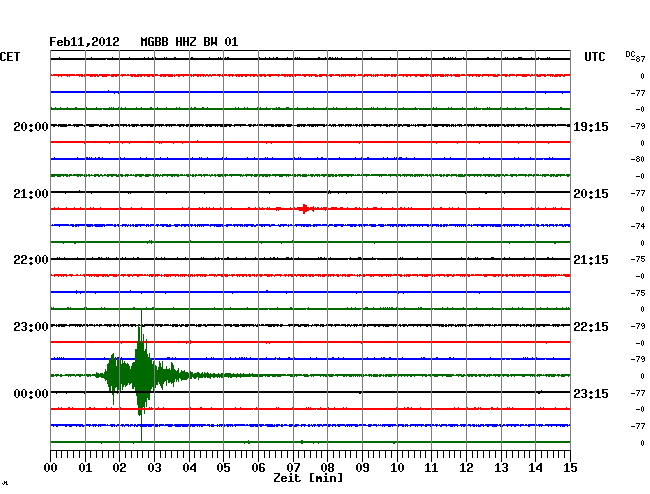The width and height of the screenshot is (650, 494).
Task: Select minute 12 on the time axis
Action: 466,468
